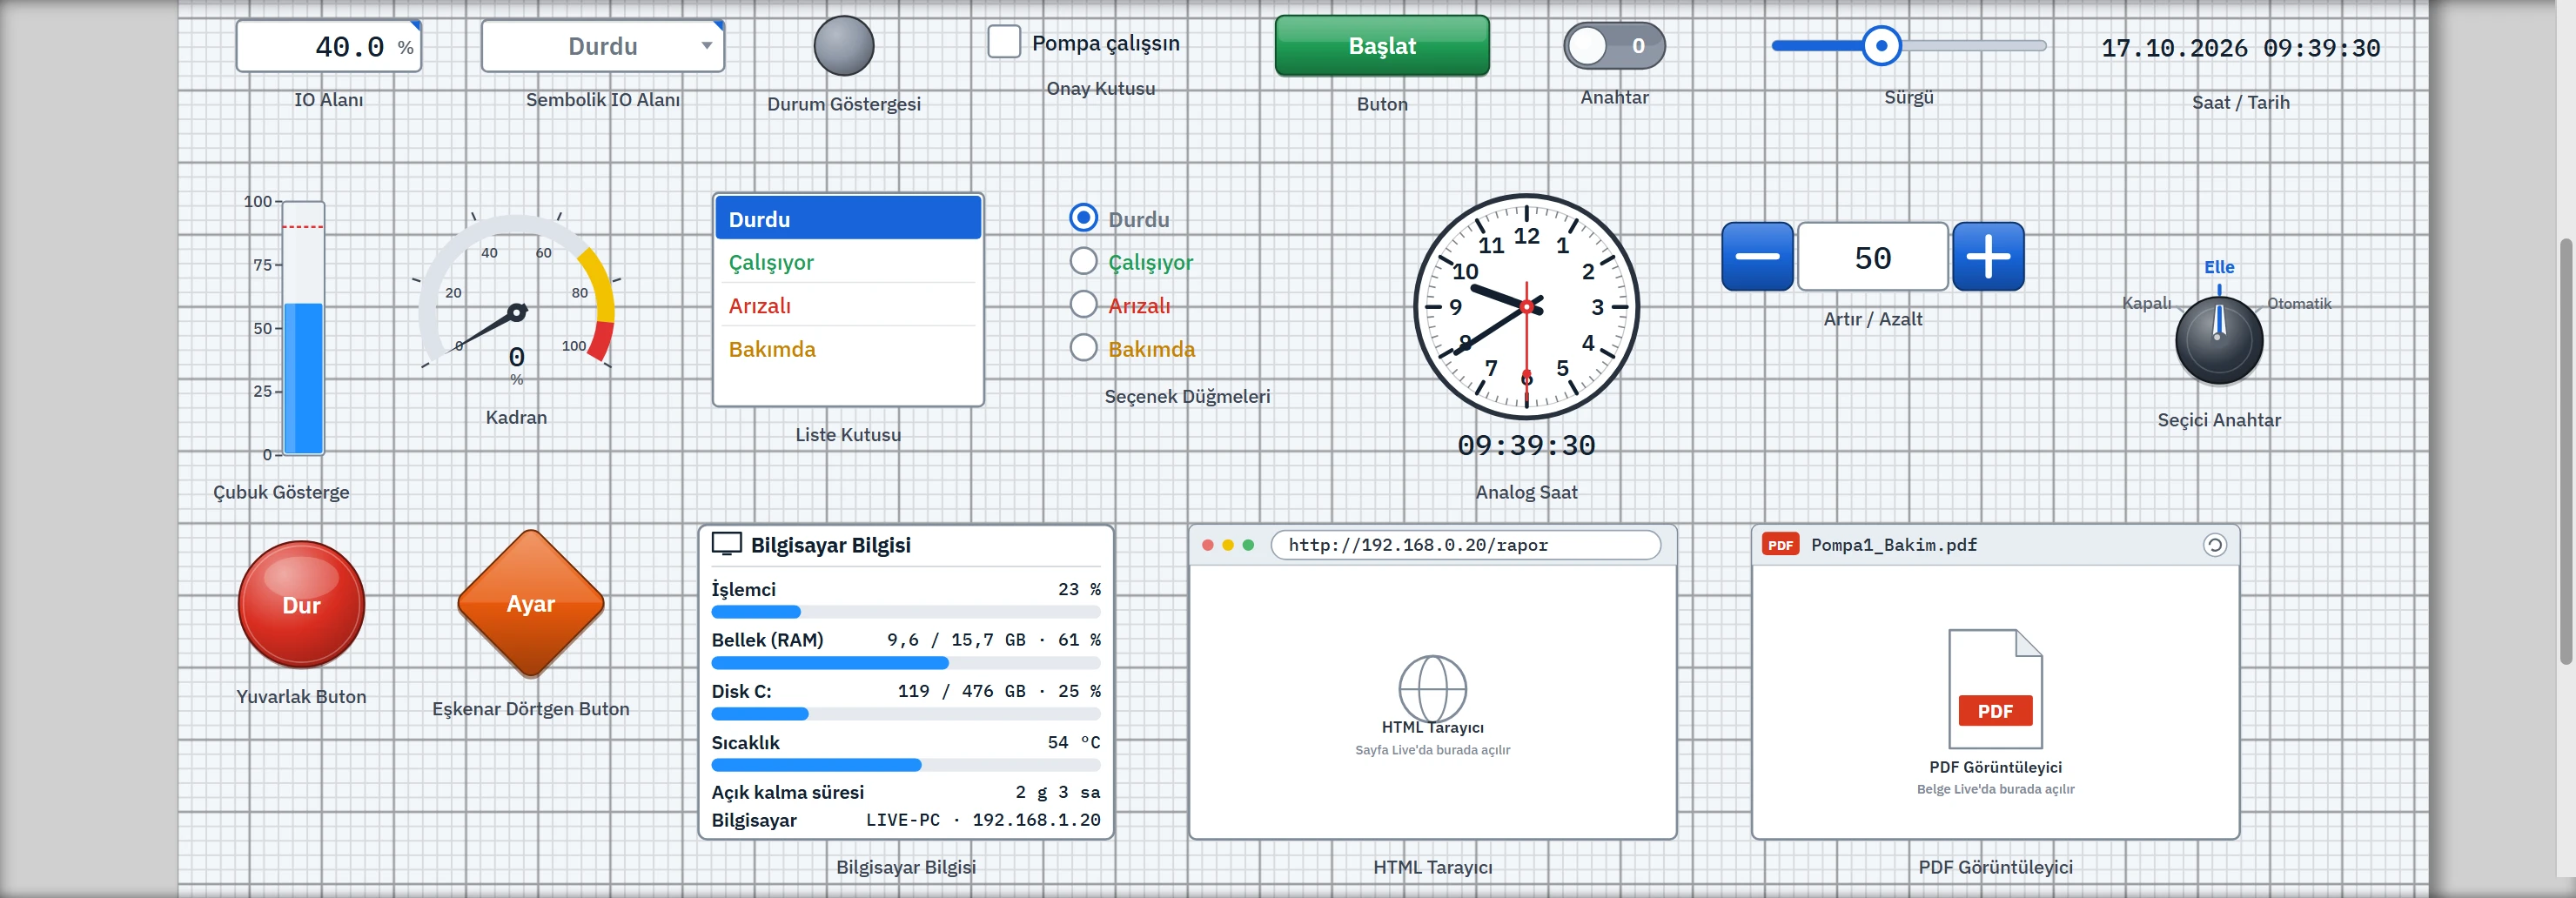Click the date time text 17.10.2026 09:39:30

pyautogui.click(x=2240, y=47)
